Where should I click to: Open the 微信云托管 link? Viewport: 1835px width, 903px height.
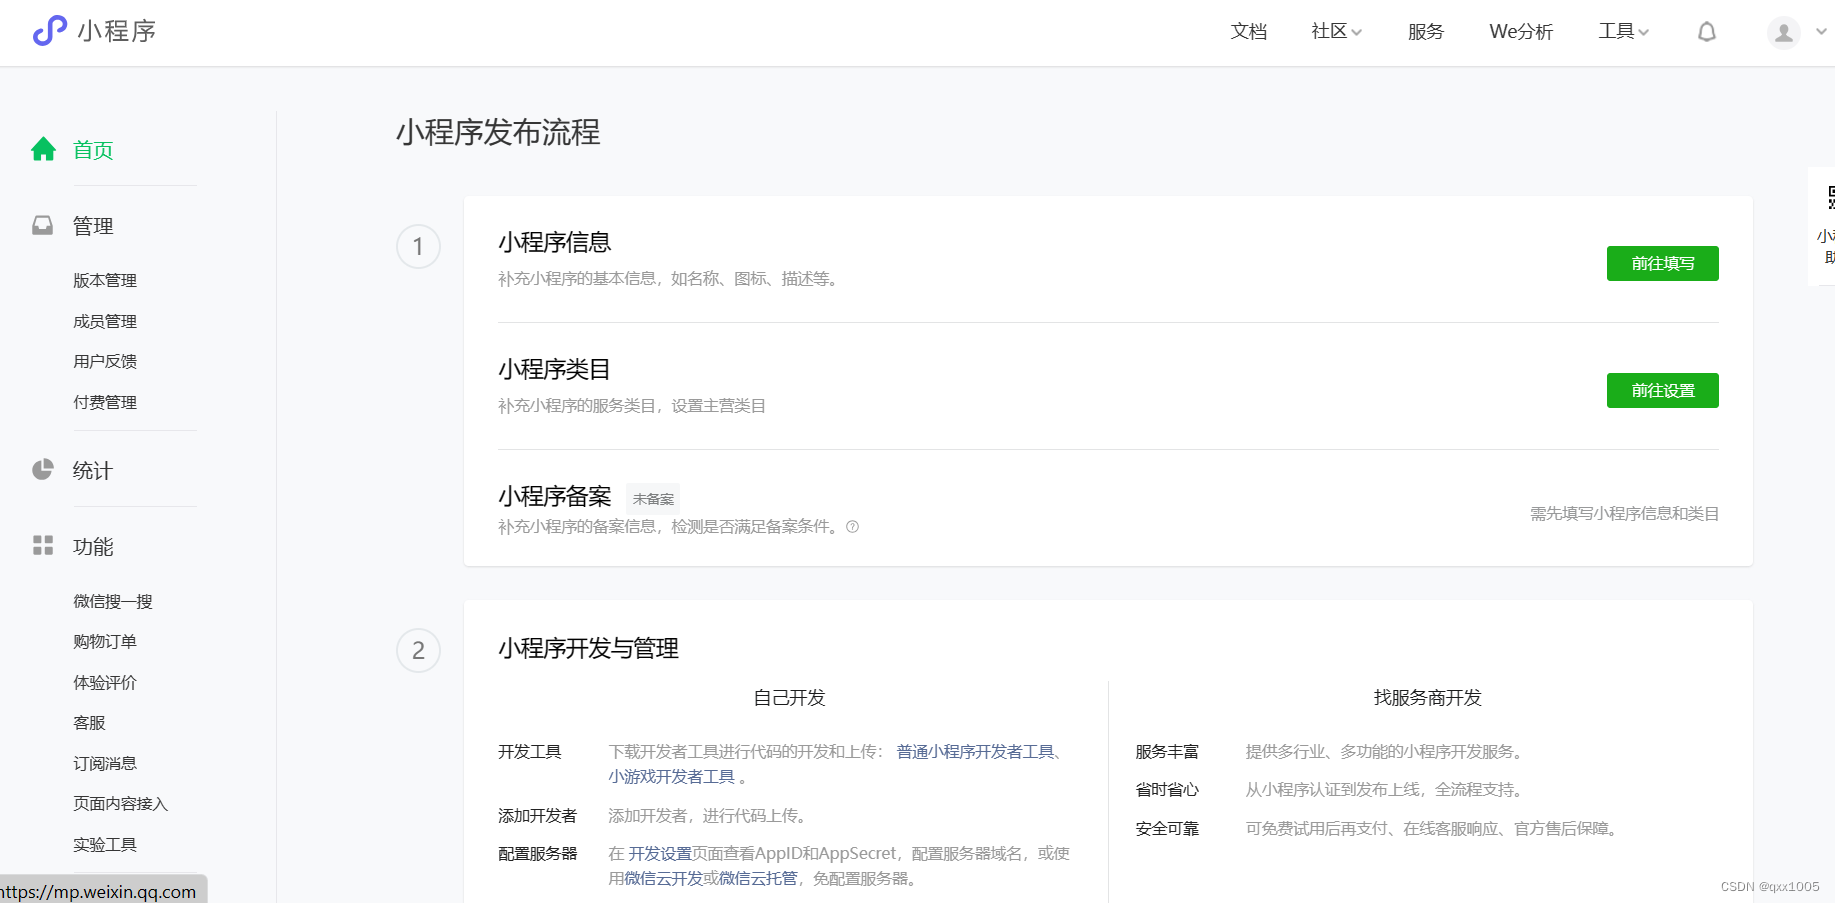coord(758,879)
